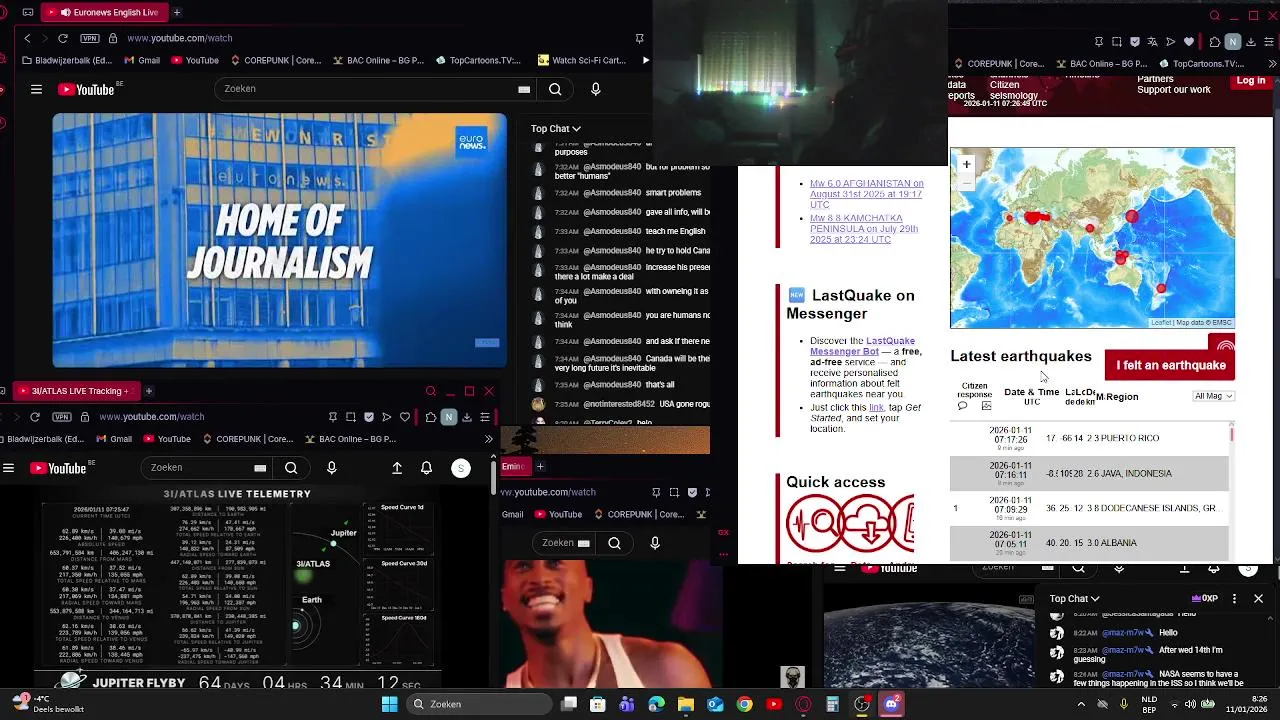Reload the 3I/ATLAS tracking page
The height and width of the screenshot is (720, 1280).
tap(35, 417)
